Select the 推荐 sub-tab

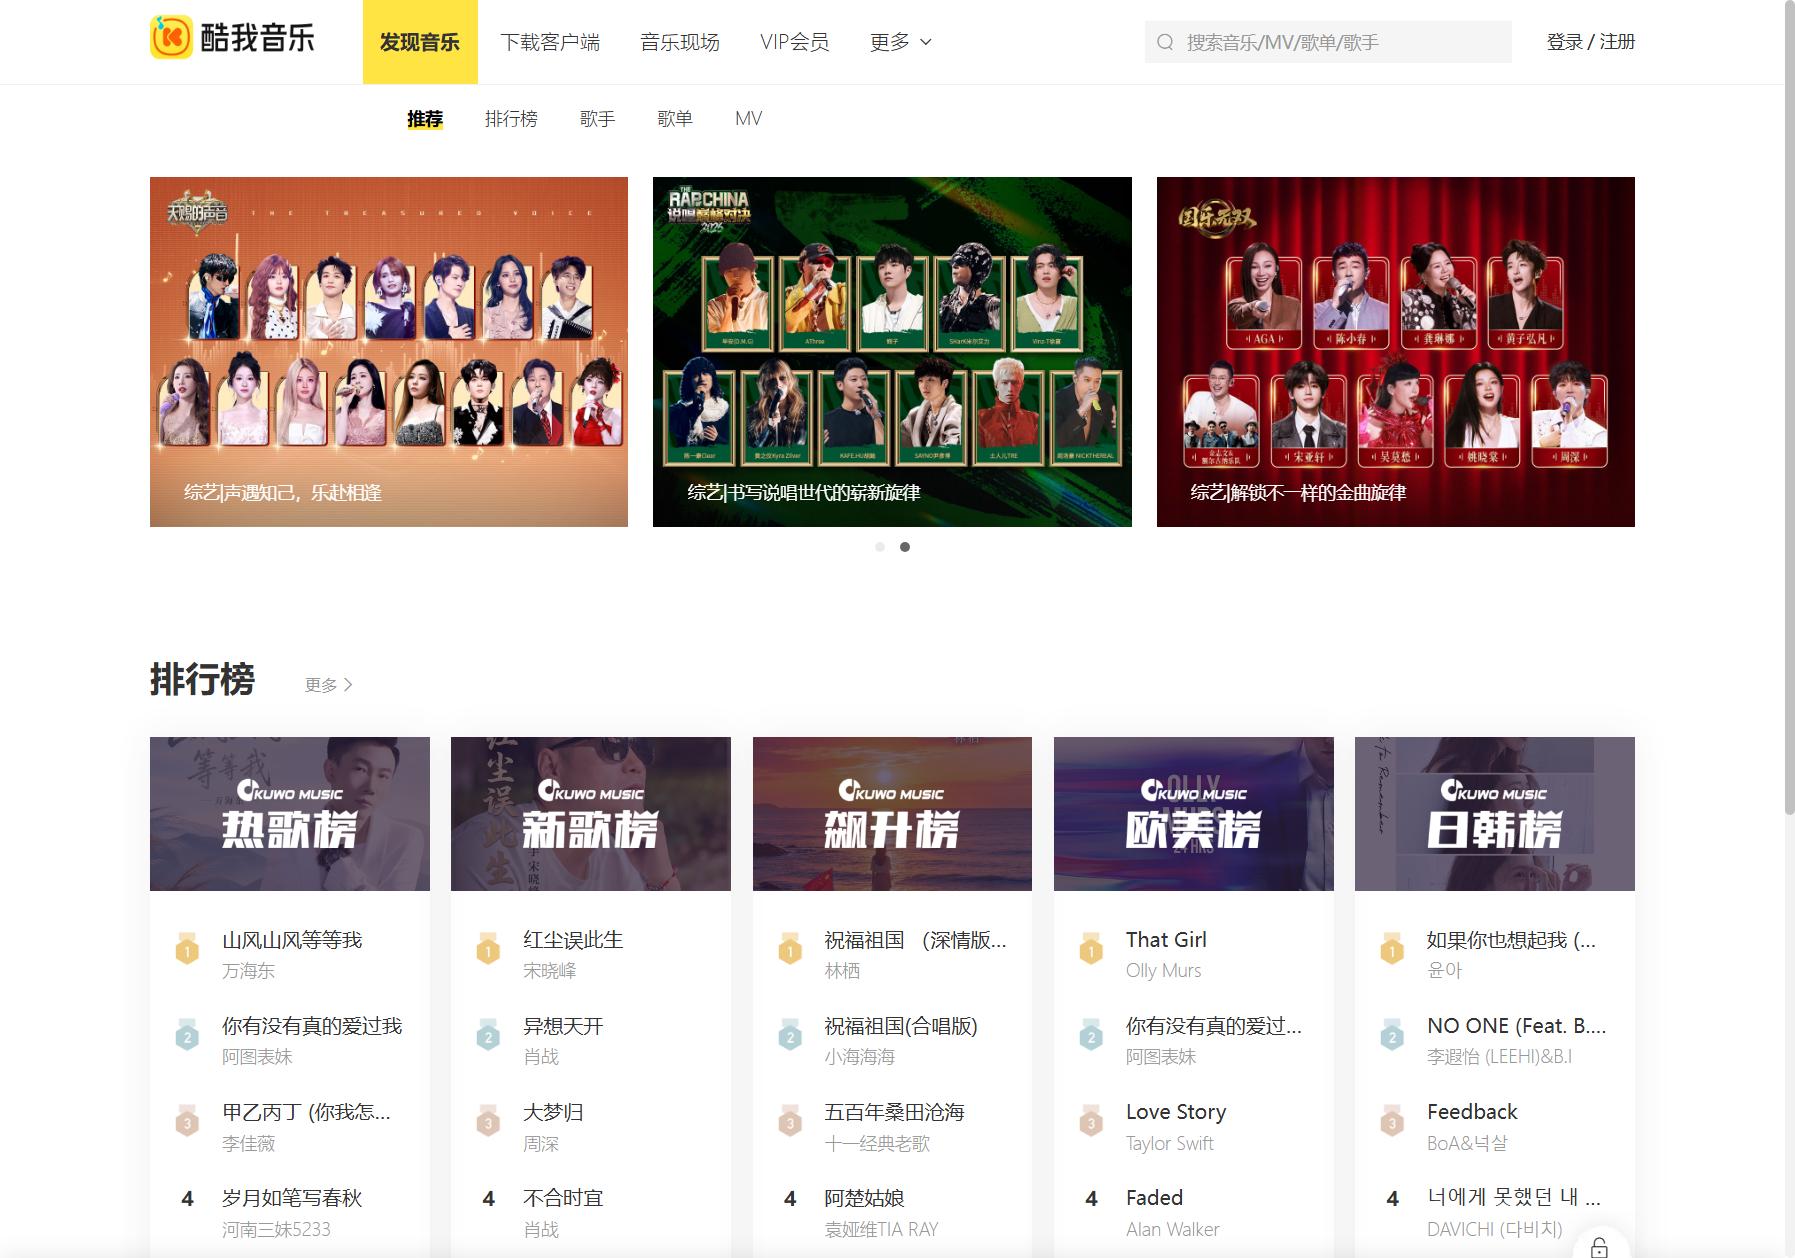click(x=425, y=119)
